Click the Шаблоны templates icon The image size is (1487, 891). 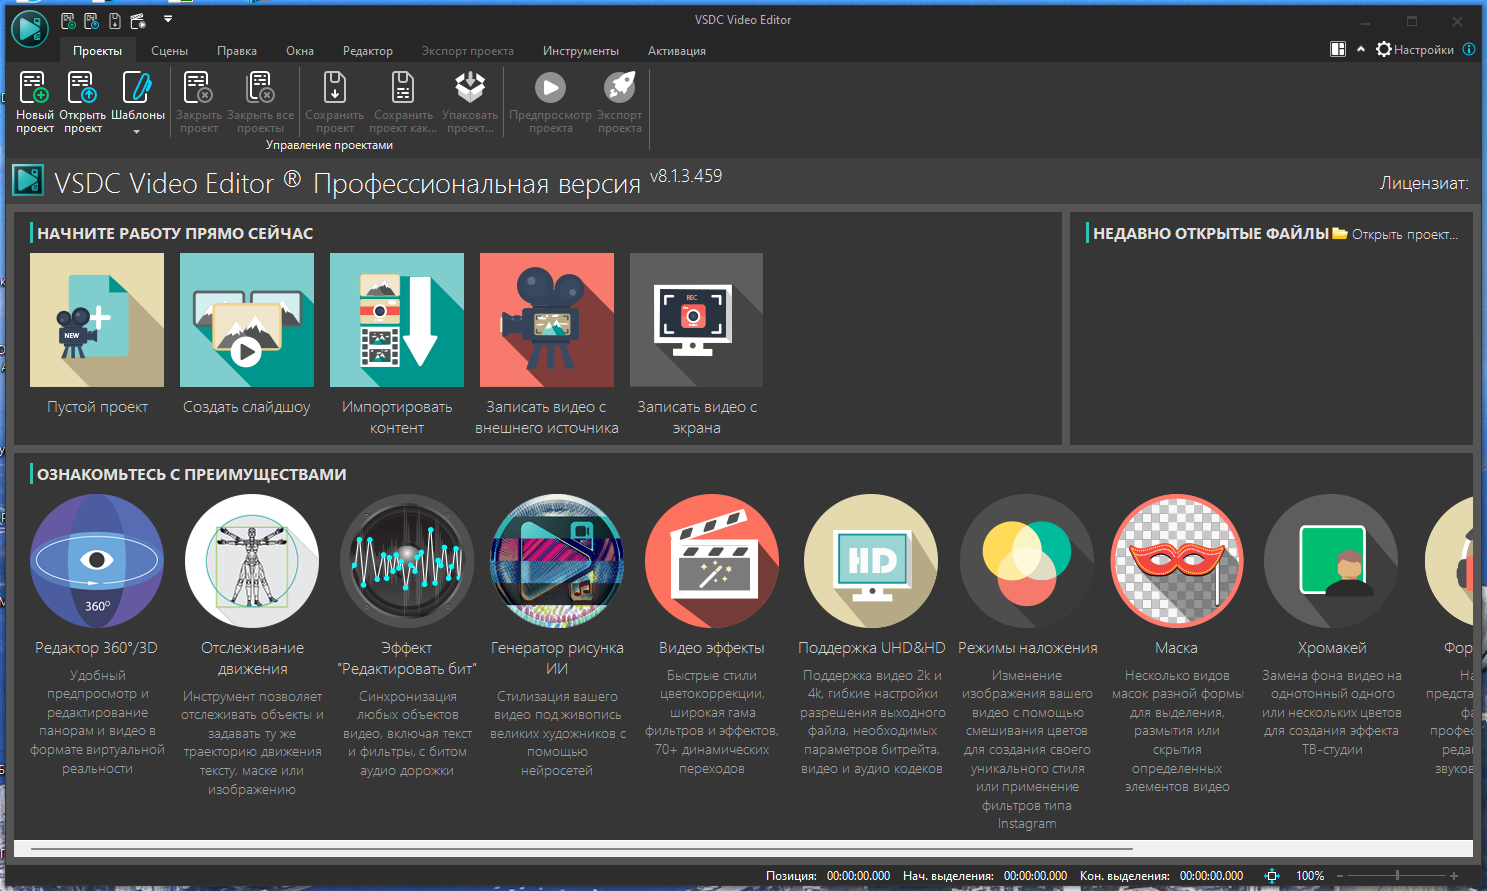[137, 88]
